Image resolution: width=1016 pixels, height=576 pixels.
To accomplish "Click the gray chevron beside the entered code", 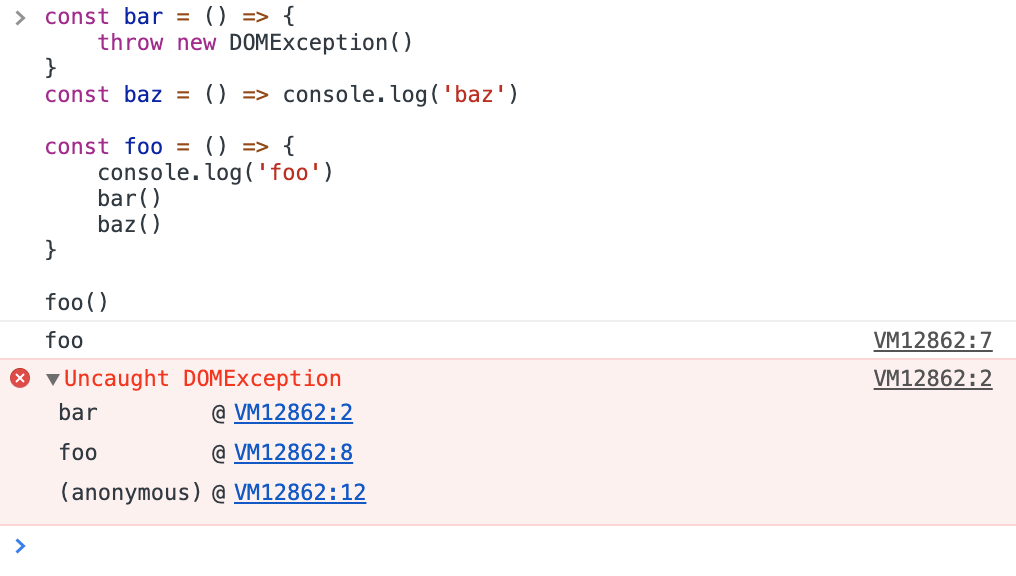I will (20, 17).
